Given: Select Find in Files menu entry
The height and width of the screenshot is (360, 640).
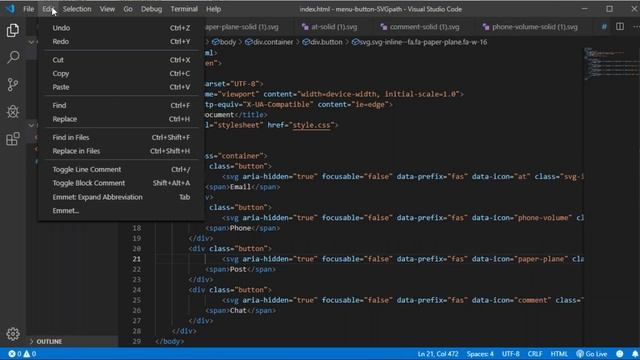Looking at the screenshot, I should pyautogui.click(x=121, y=138).
